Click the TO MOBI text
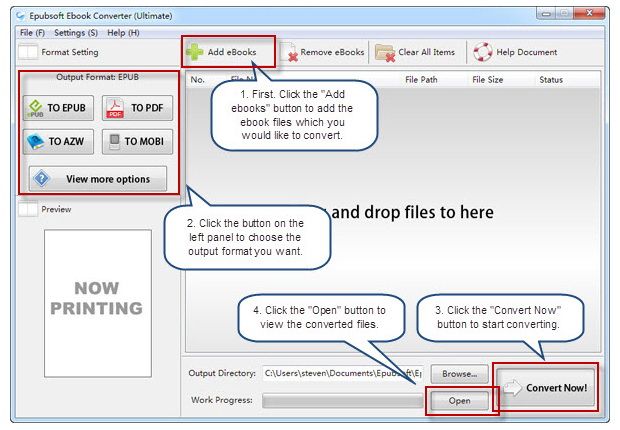 [x=144, y=142]
